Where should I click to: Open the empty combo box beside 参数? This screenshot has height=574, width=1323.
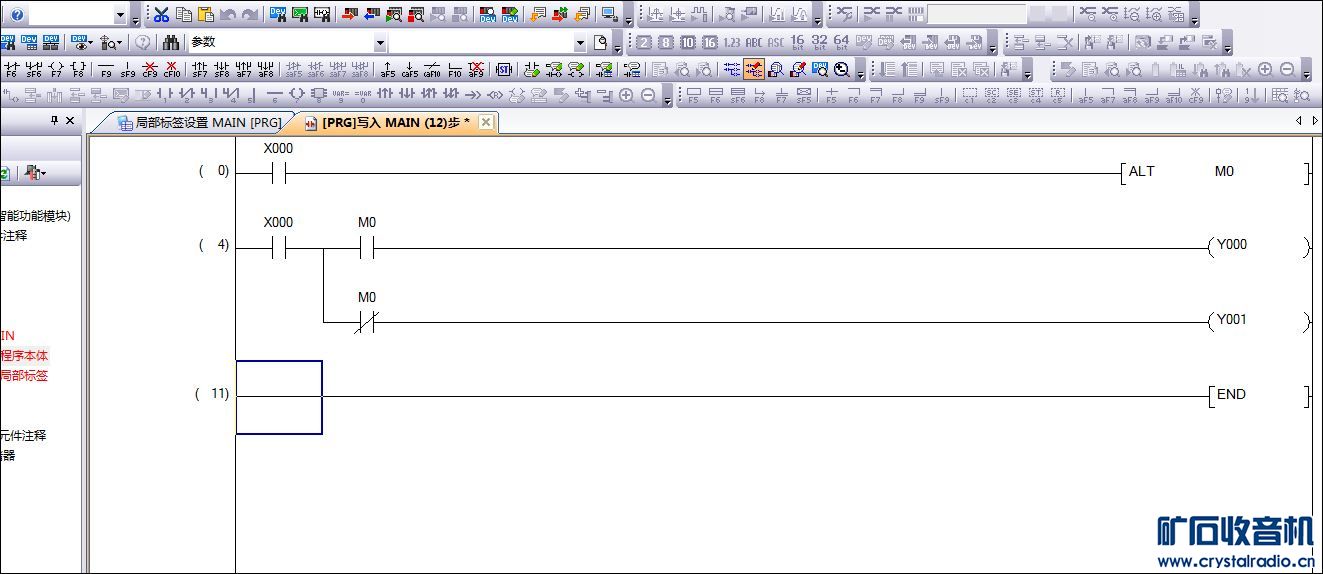[x=580, y=43]
